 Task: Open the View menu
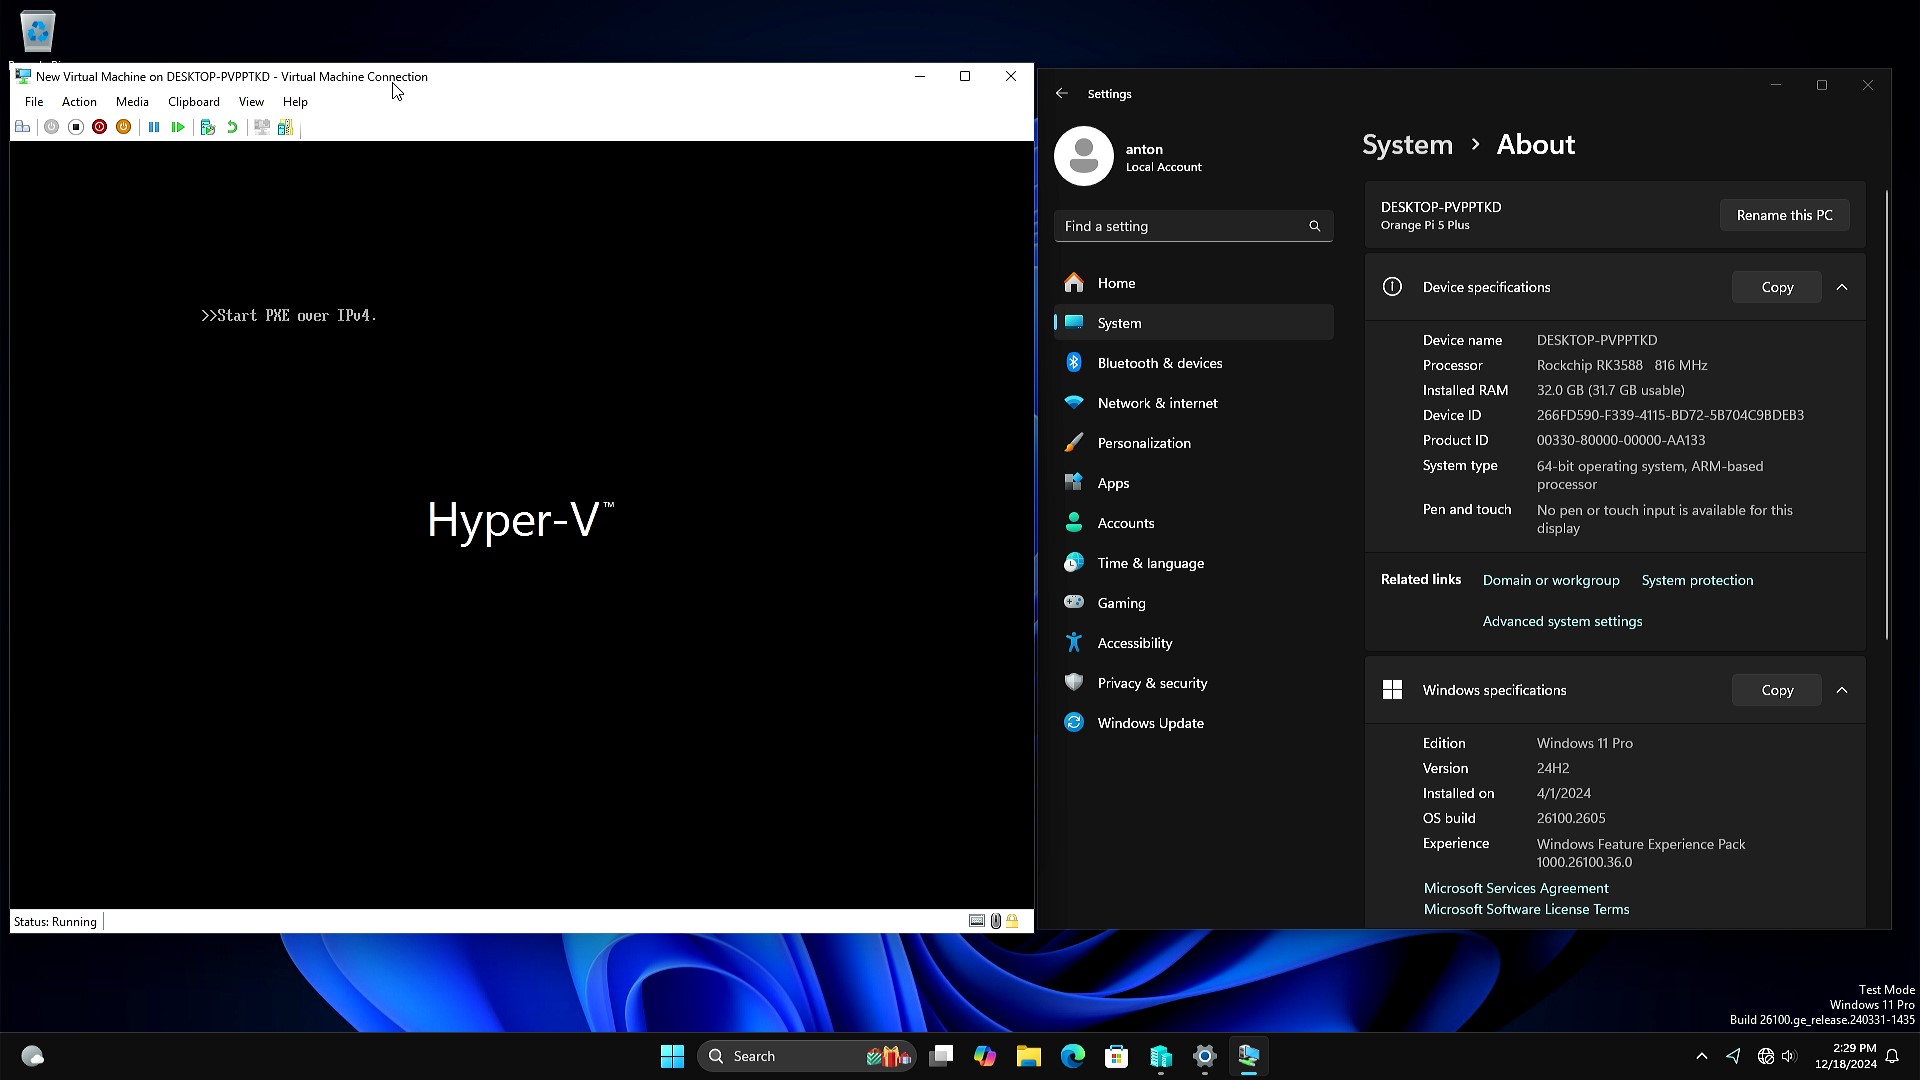click(251, 102)
